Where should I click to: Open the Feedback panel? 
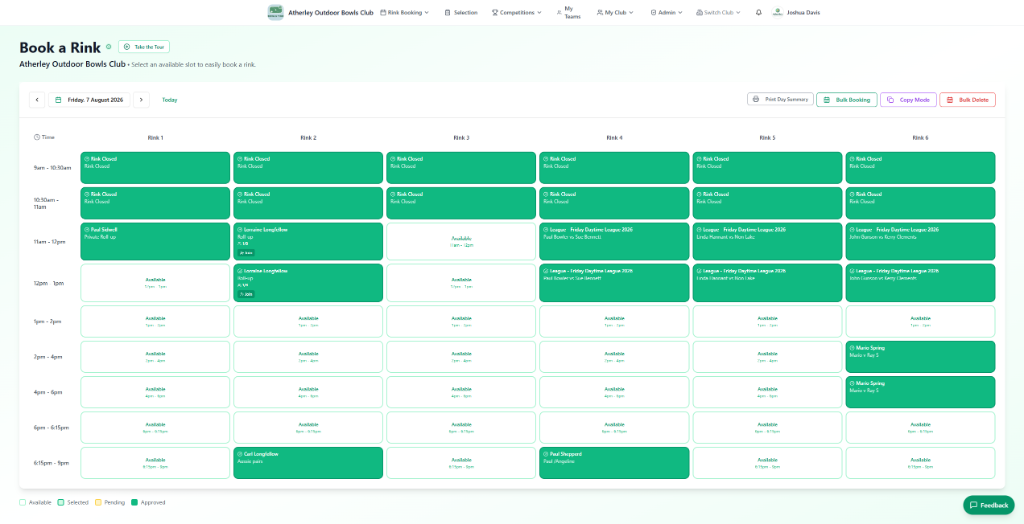(989, 505)
